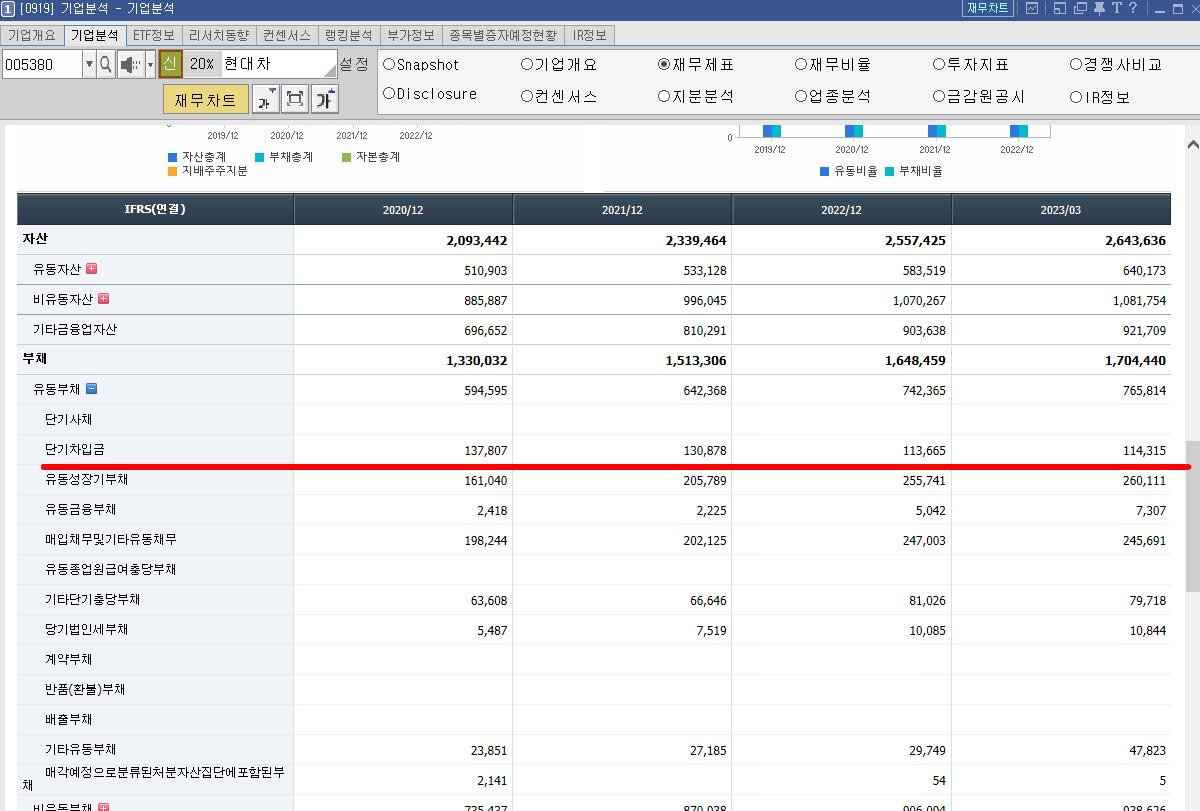Click the stock search magnifier icon
This screenshot has height=811, width=1200.
(x=106, y=64)
